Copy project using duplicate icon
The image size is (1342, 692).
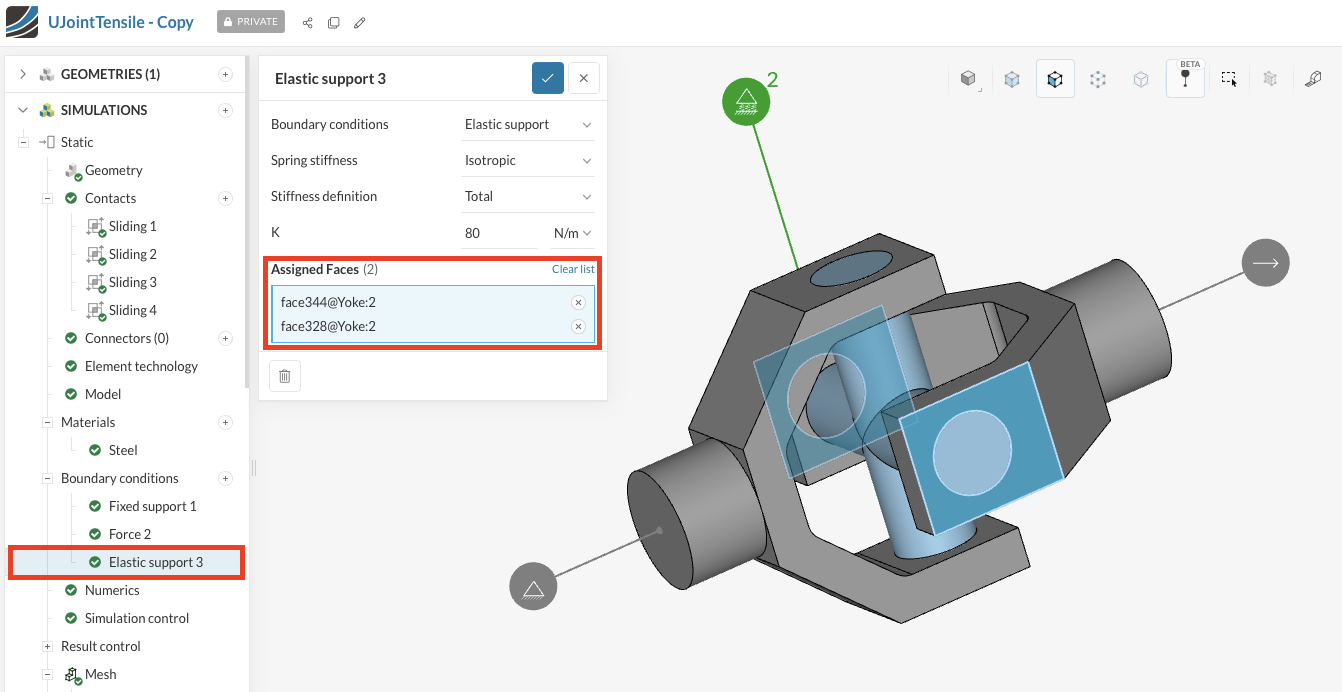coord(333,22)
